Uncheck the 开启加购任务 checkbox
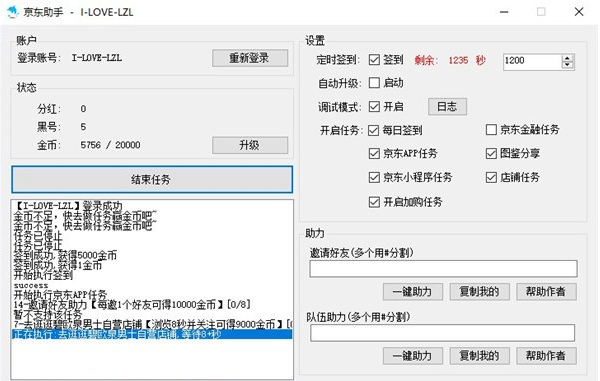Viewport: 600px width, 381px height. click(374, 202)
